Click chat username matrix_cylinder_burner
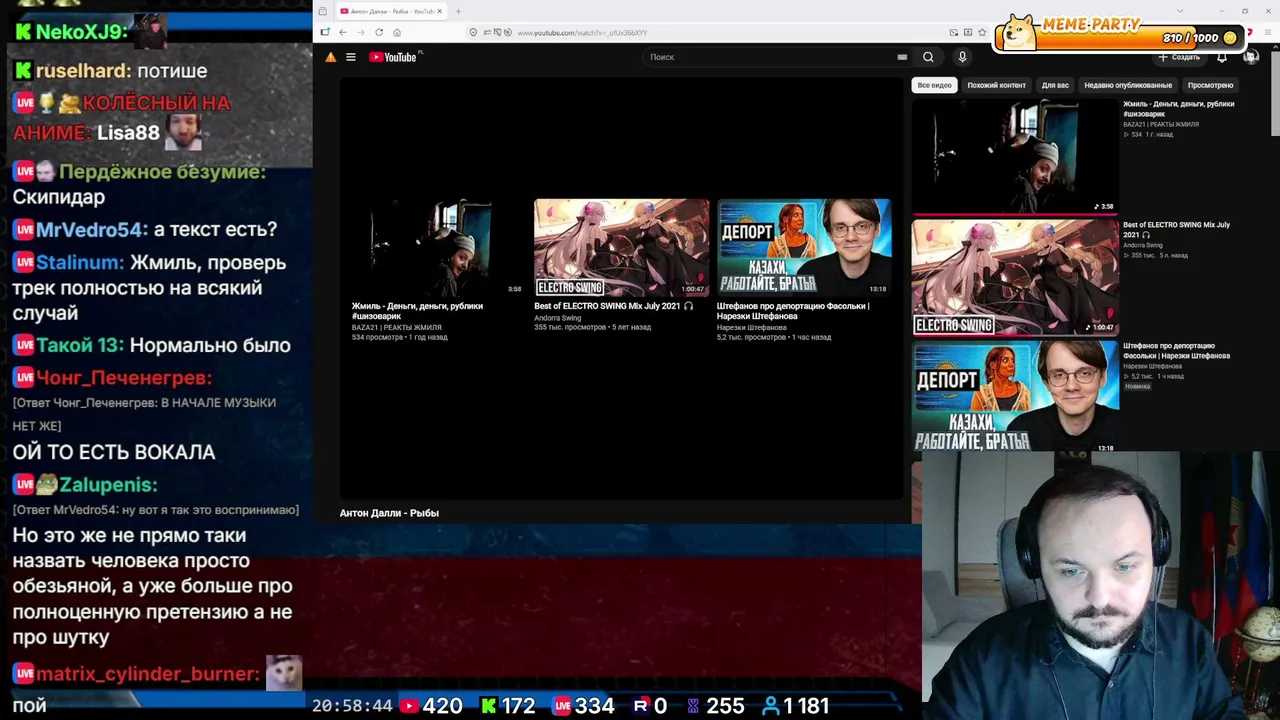Image resolution: width=1280 pixels, height=720 pixels. pyautogui.click(x=147, y=674)
